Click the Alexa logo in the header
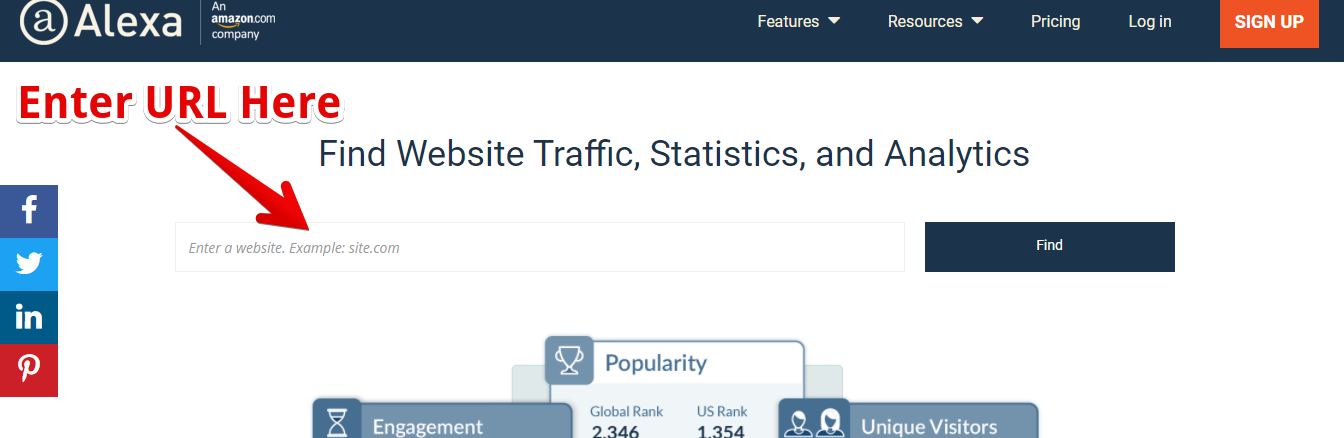 click(x=101, y=21)
